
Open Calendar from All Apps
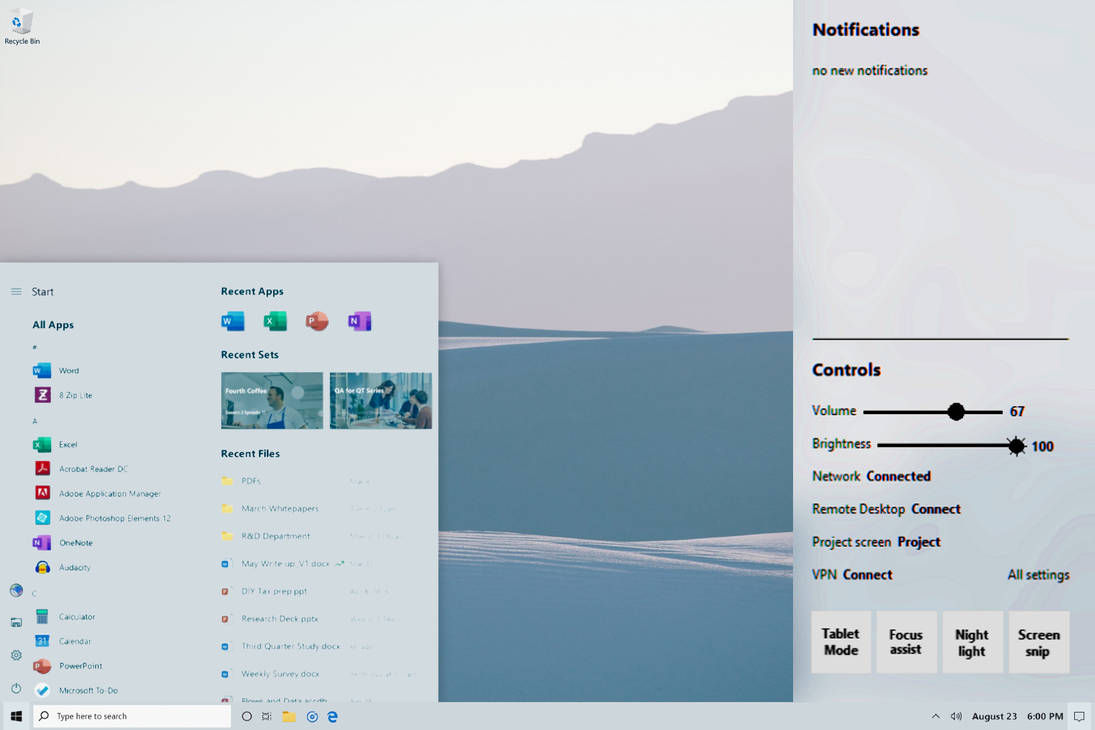62,641
